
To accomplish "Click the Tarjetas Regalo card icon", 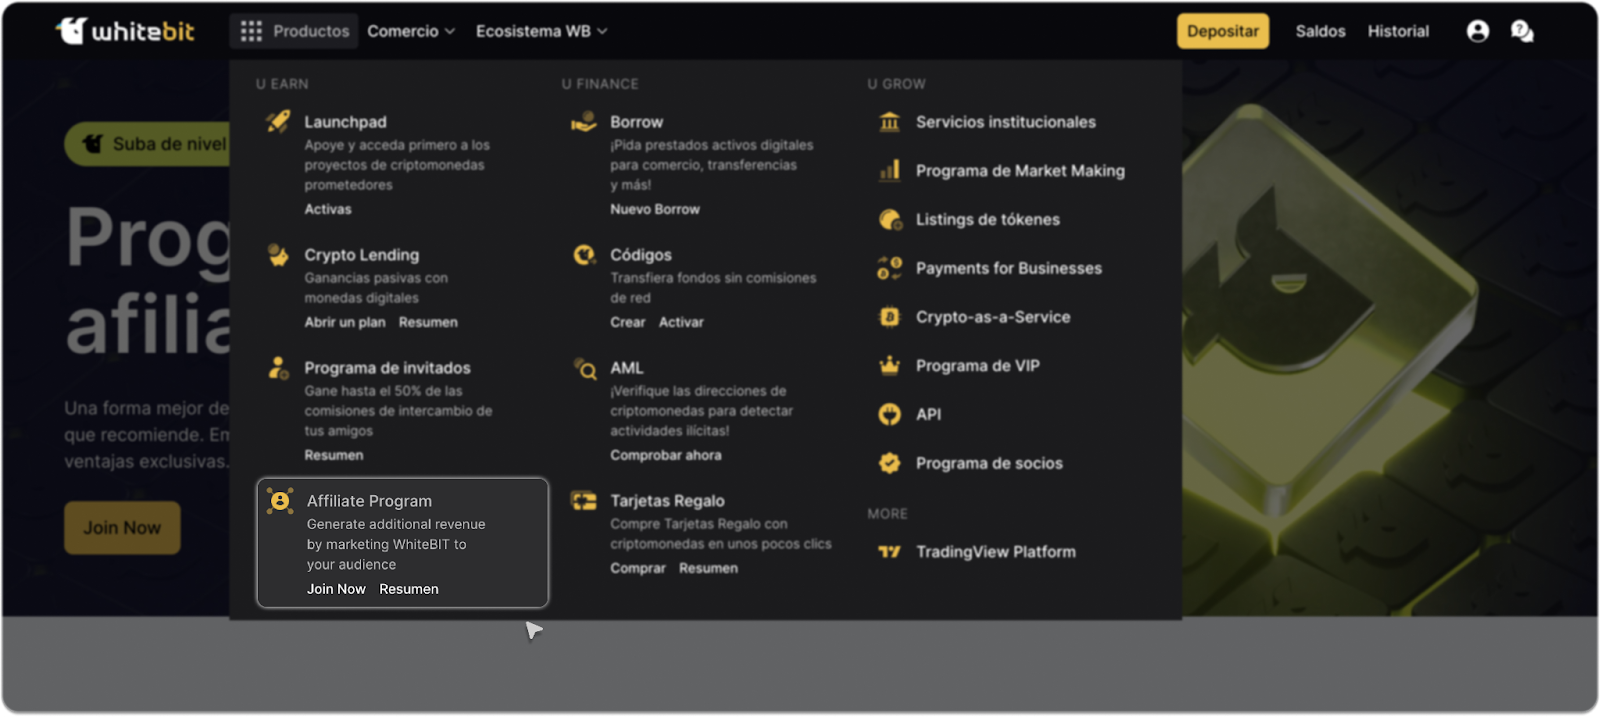I will 584,501.
